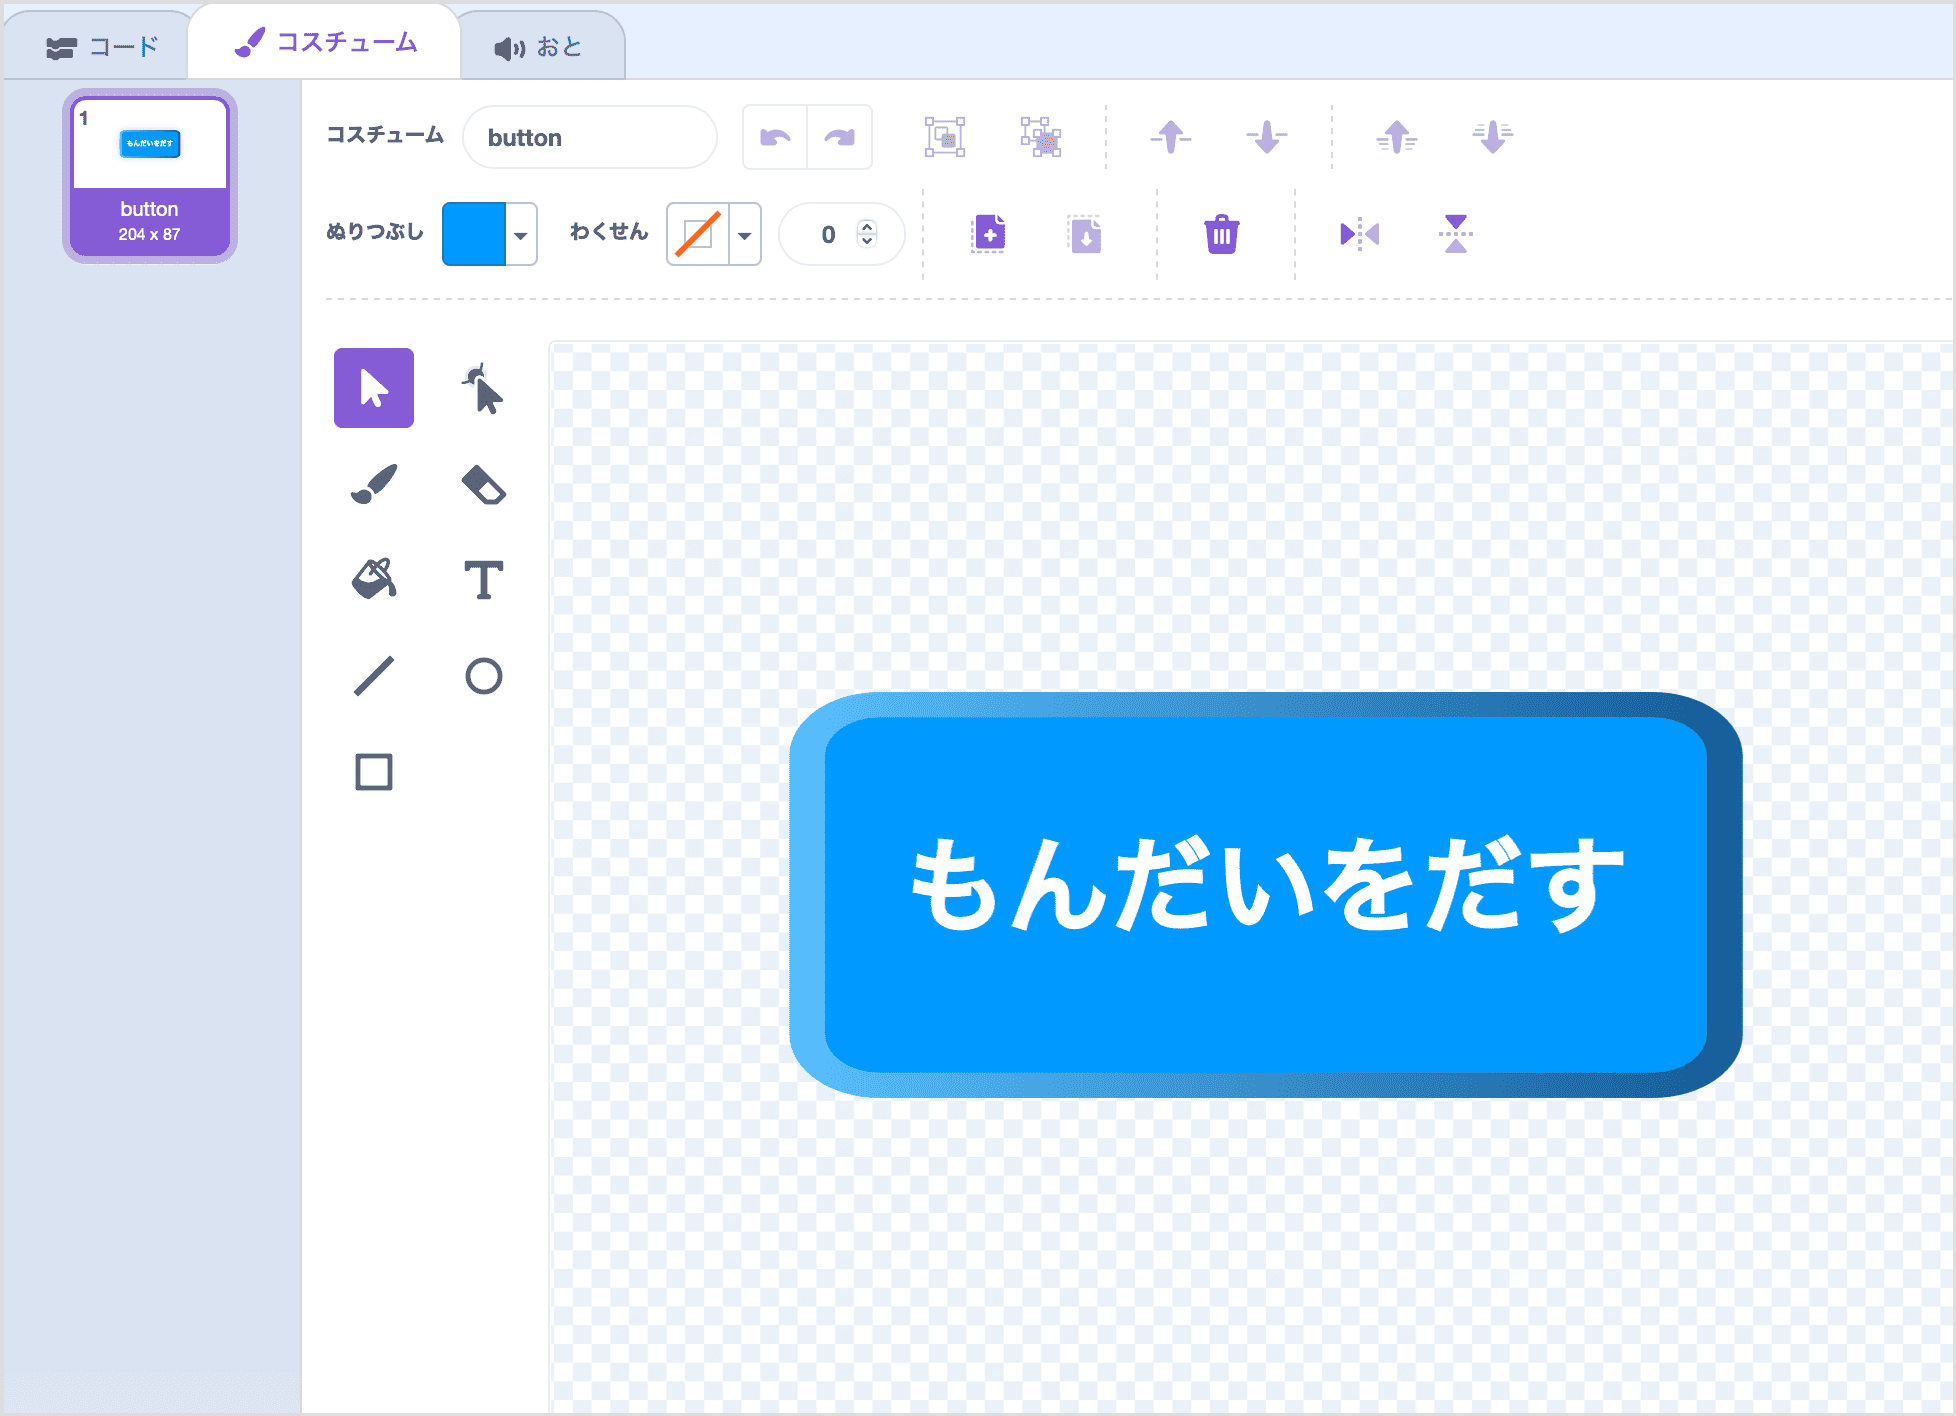The height and width of the screenshot is (1416, 1956).
Task: Open the わくせん outline color dropdown
Action: [744, 234]
